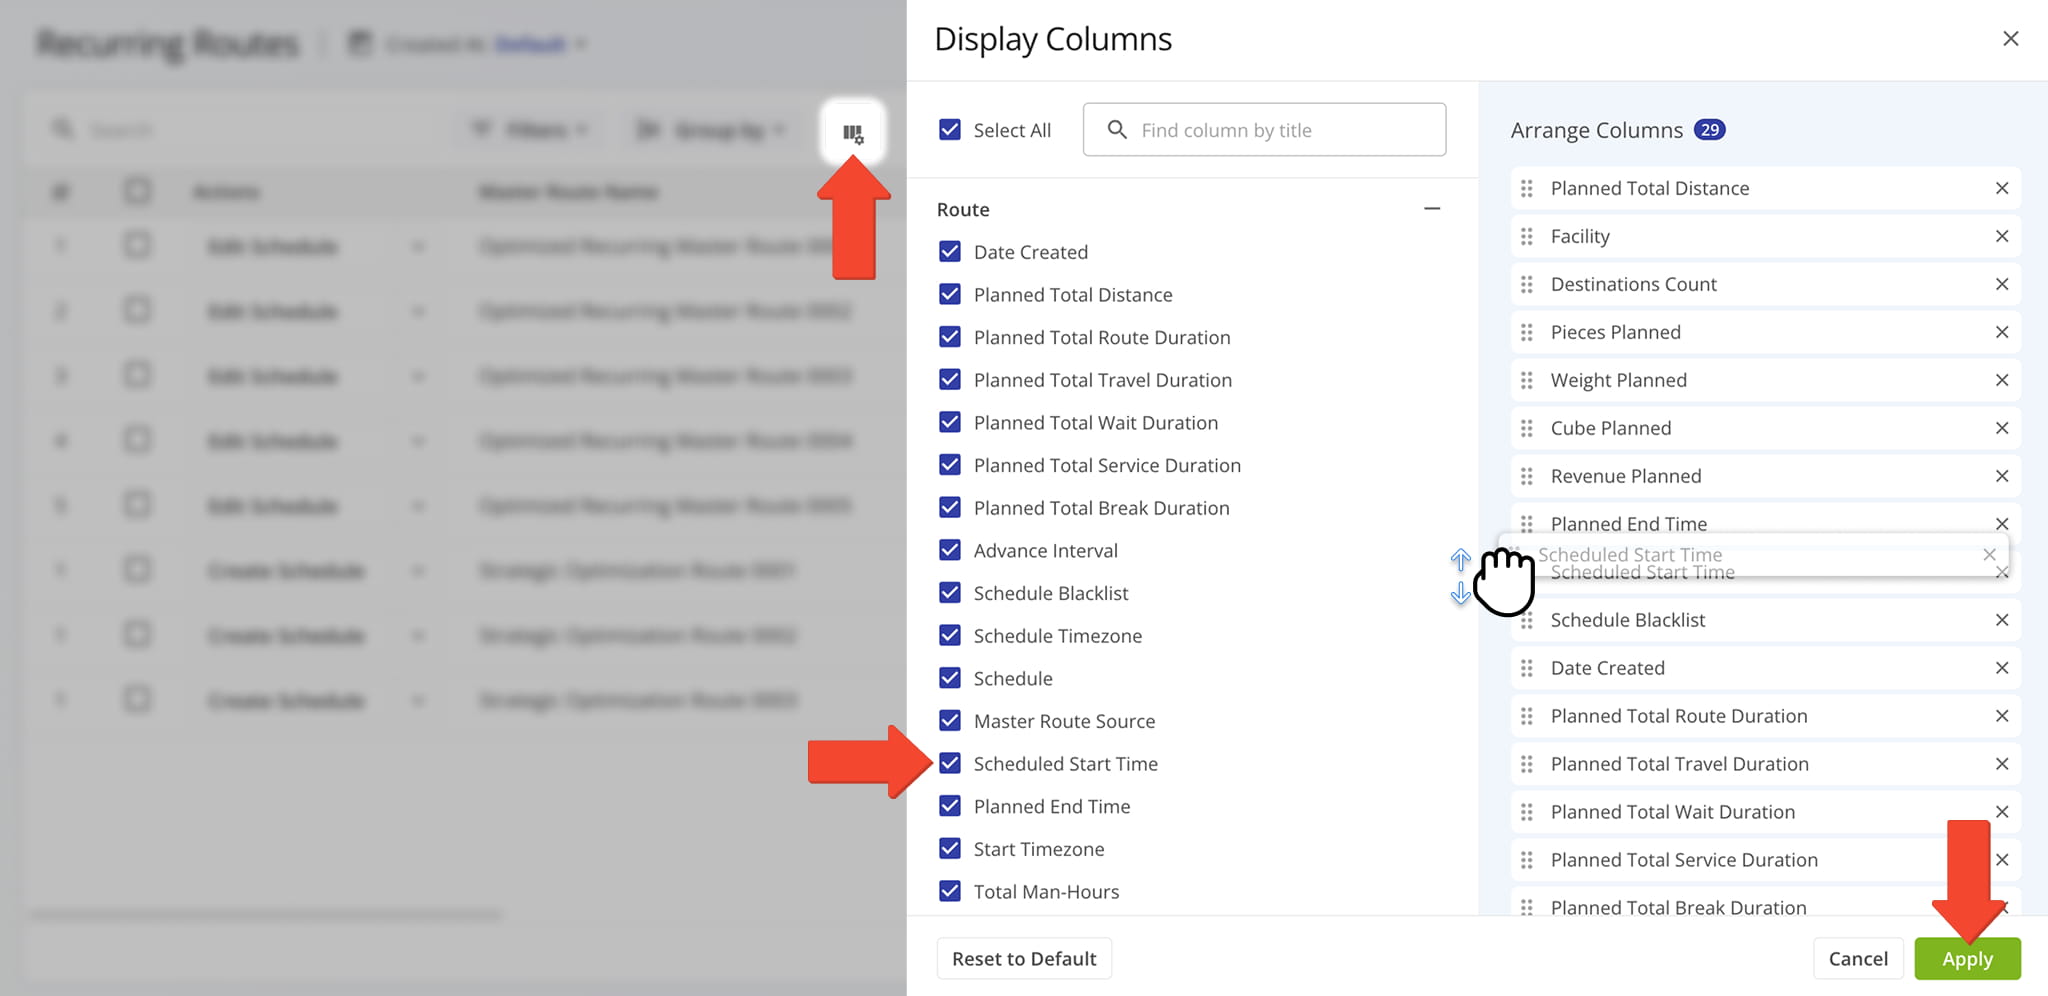Open the column display settings icon

pos(855,130)
